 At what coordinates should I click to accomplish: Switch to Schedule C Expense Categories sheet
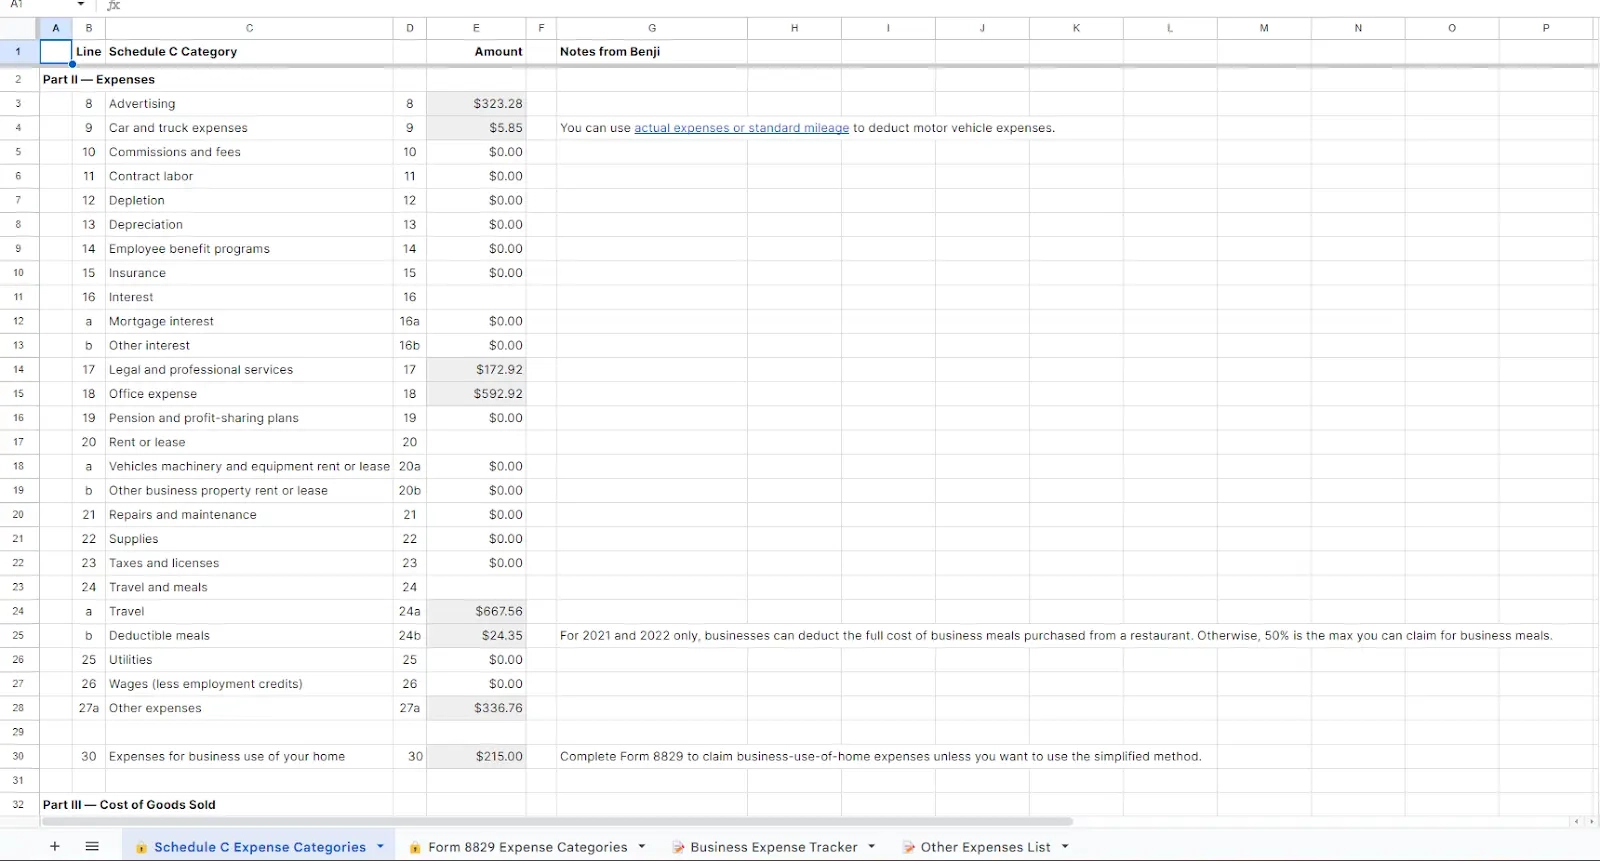coord(260,847)
